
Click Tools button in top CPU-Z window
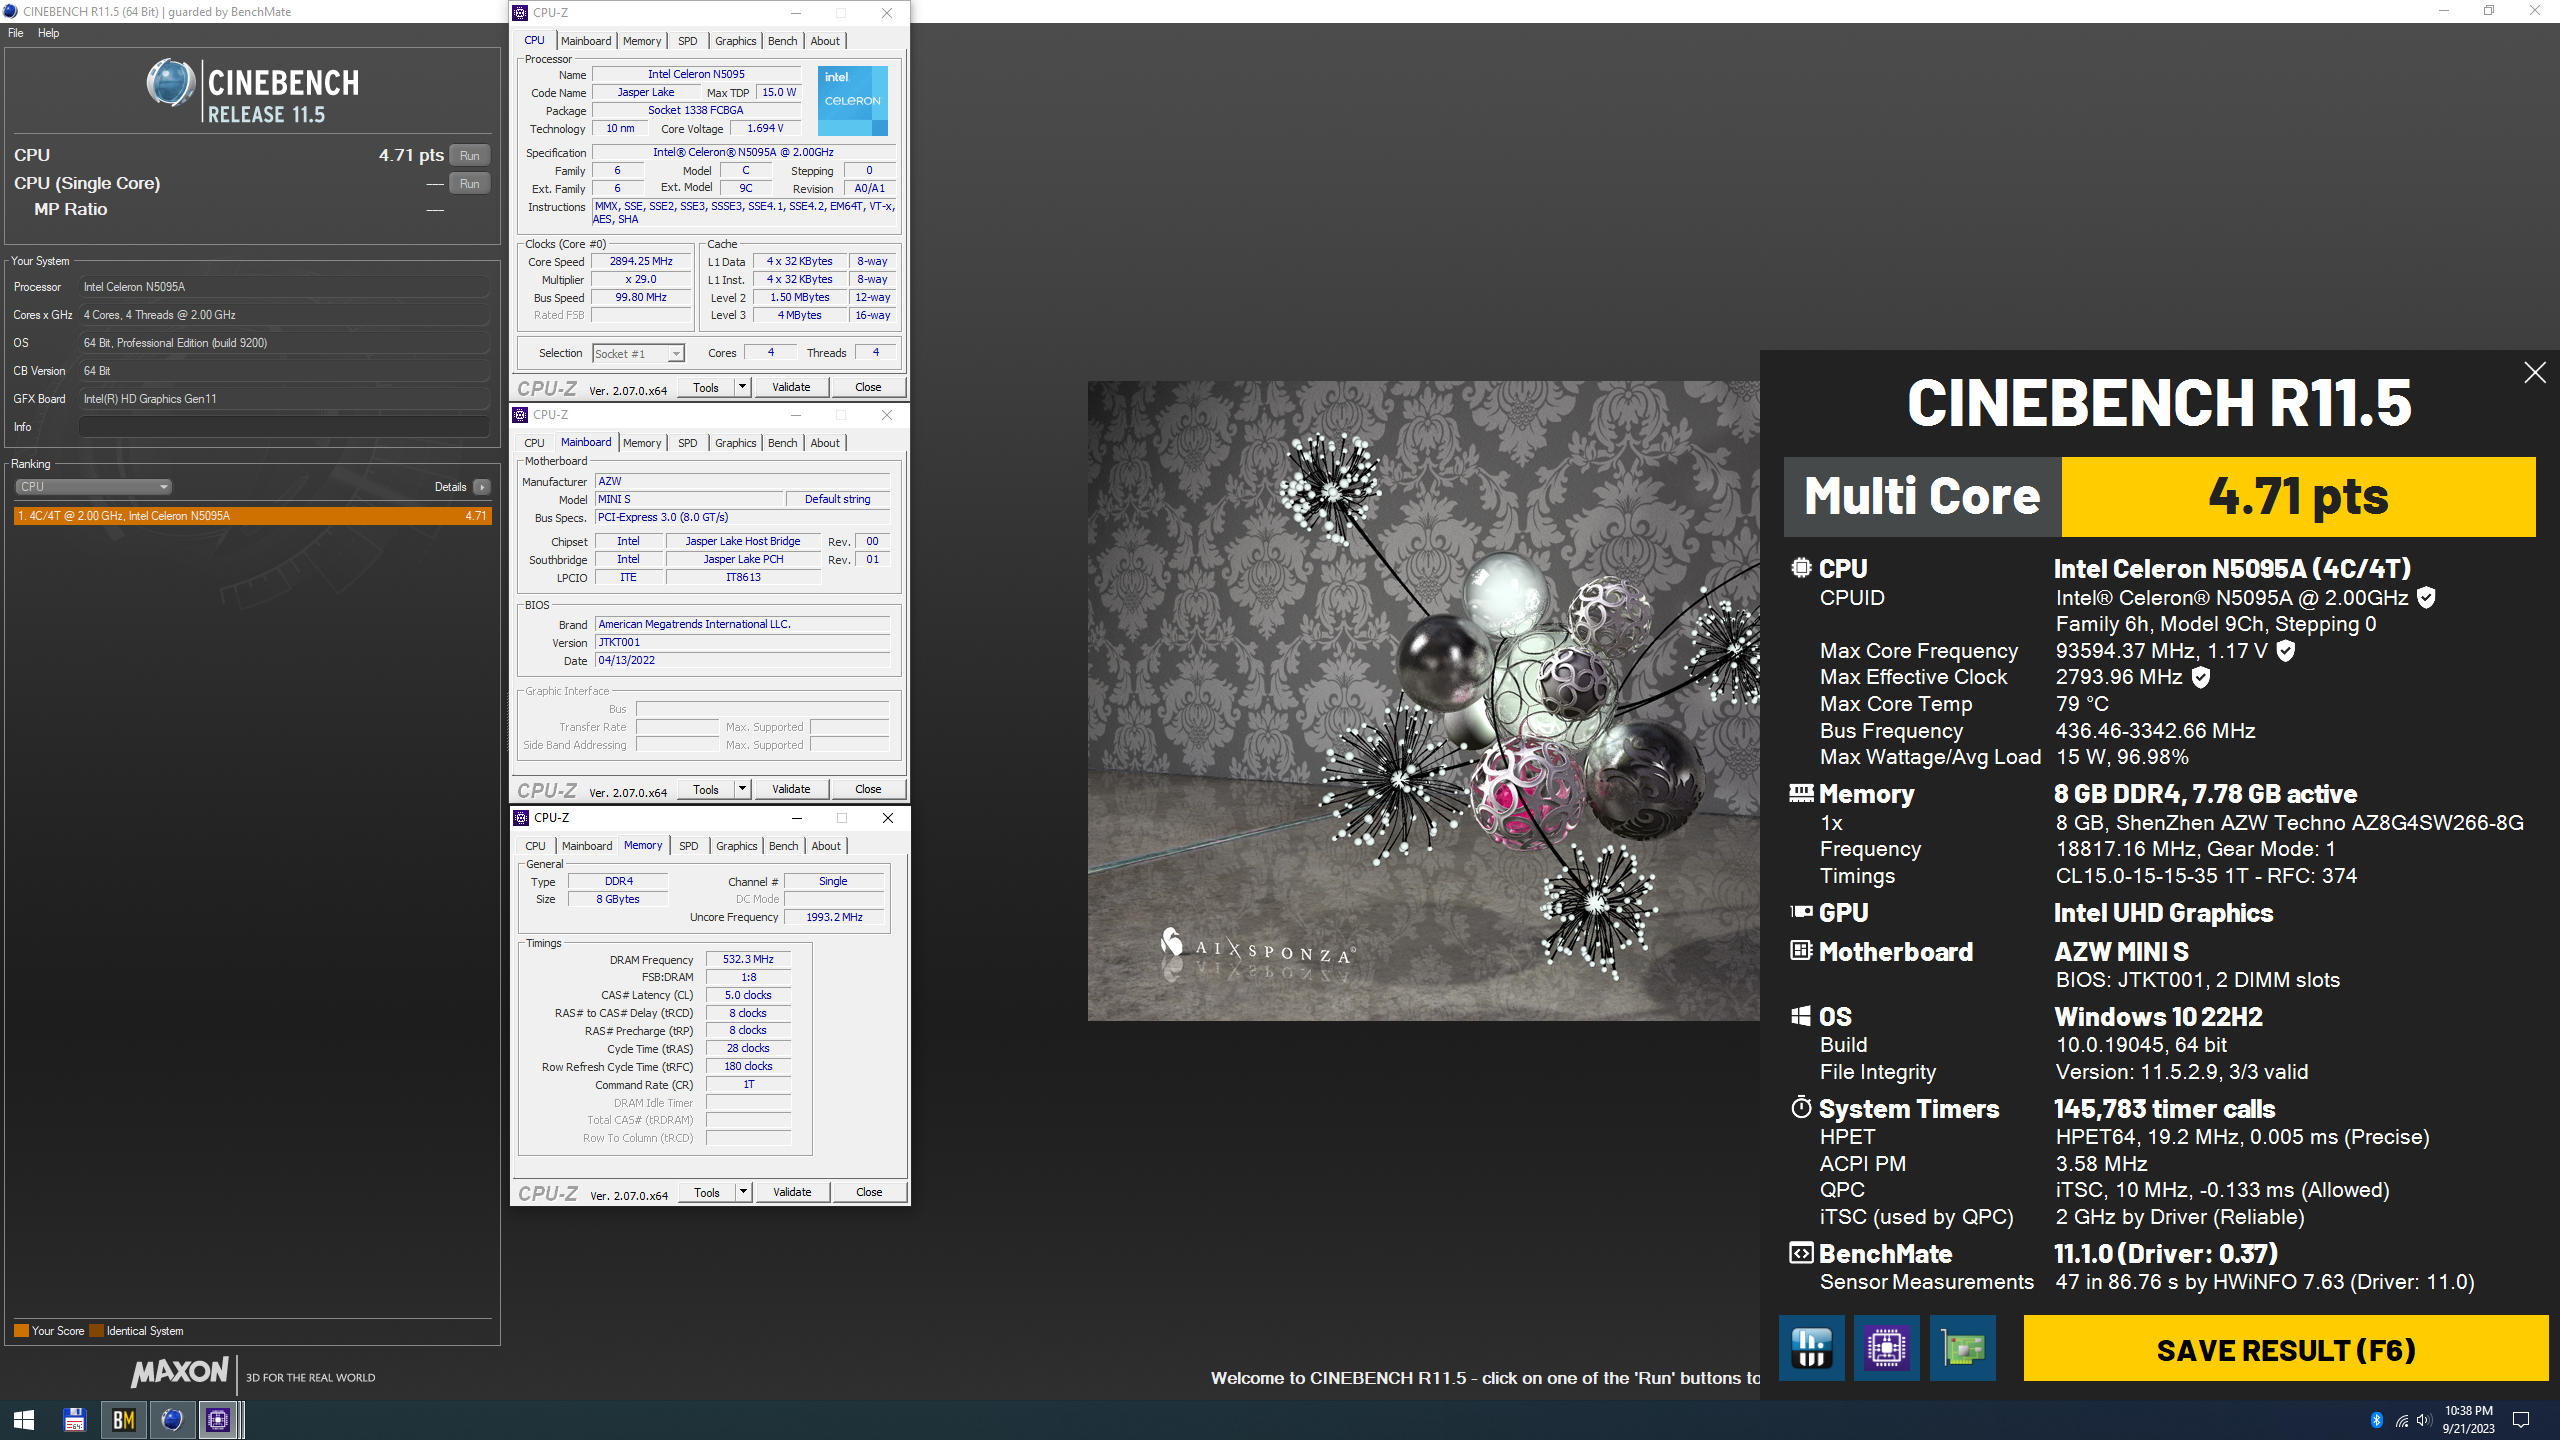tap(706, 387)
